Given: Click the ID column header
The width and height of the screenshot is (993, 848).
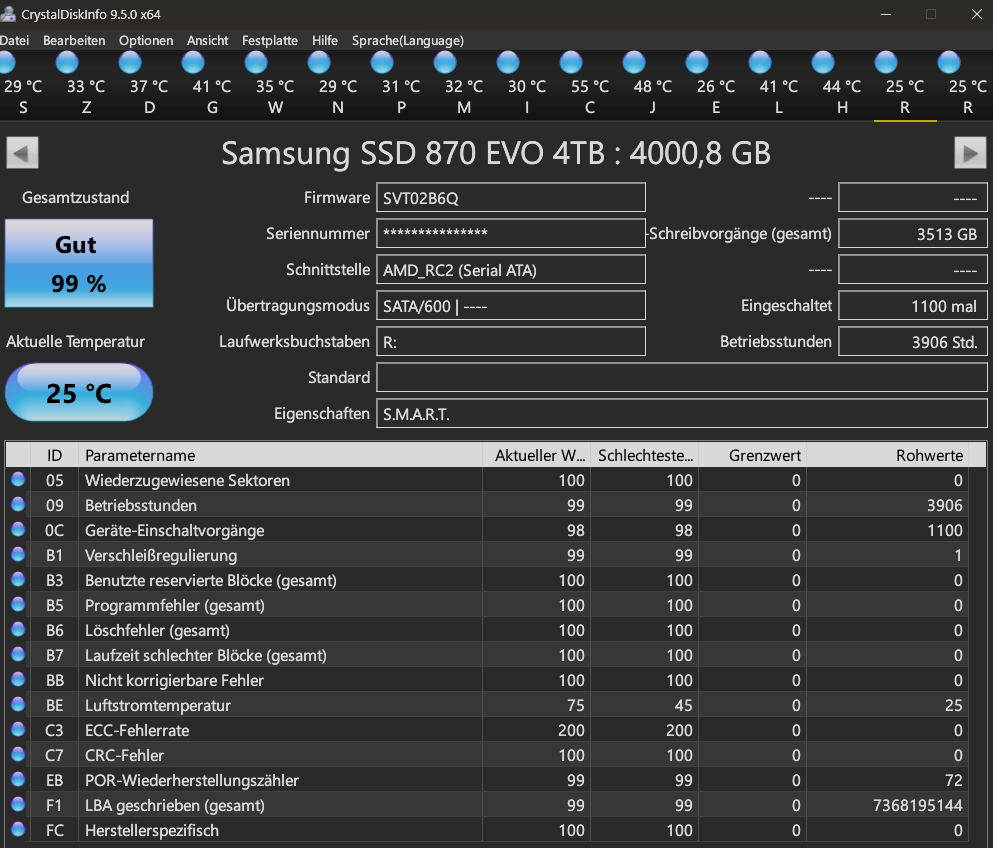Looking at the screenshot, I should (x=54, y=455).
